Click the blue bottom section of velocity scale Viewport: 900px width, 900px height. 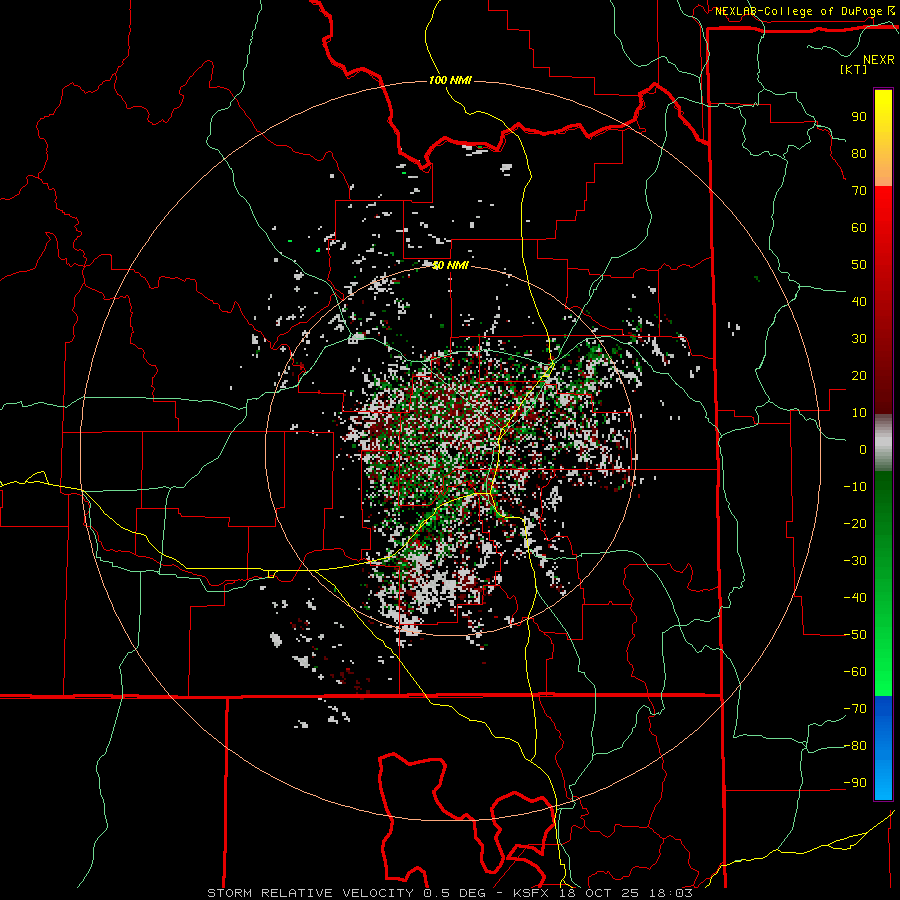883,747
